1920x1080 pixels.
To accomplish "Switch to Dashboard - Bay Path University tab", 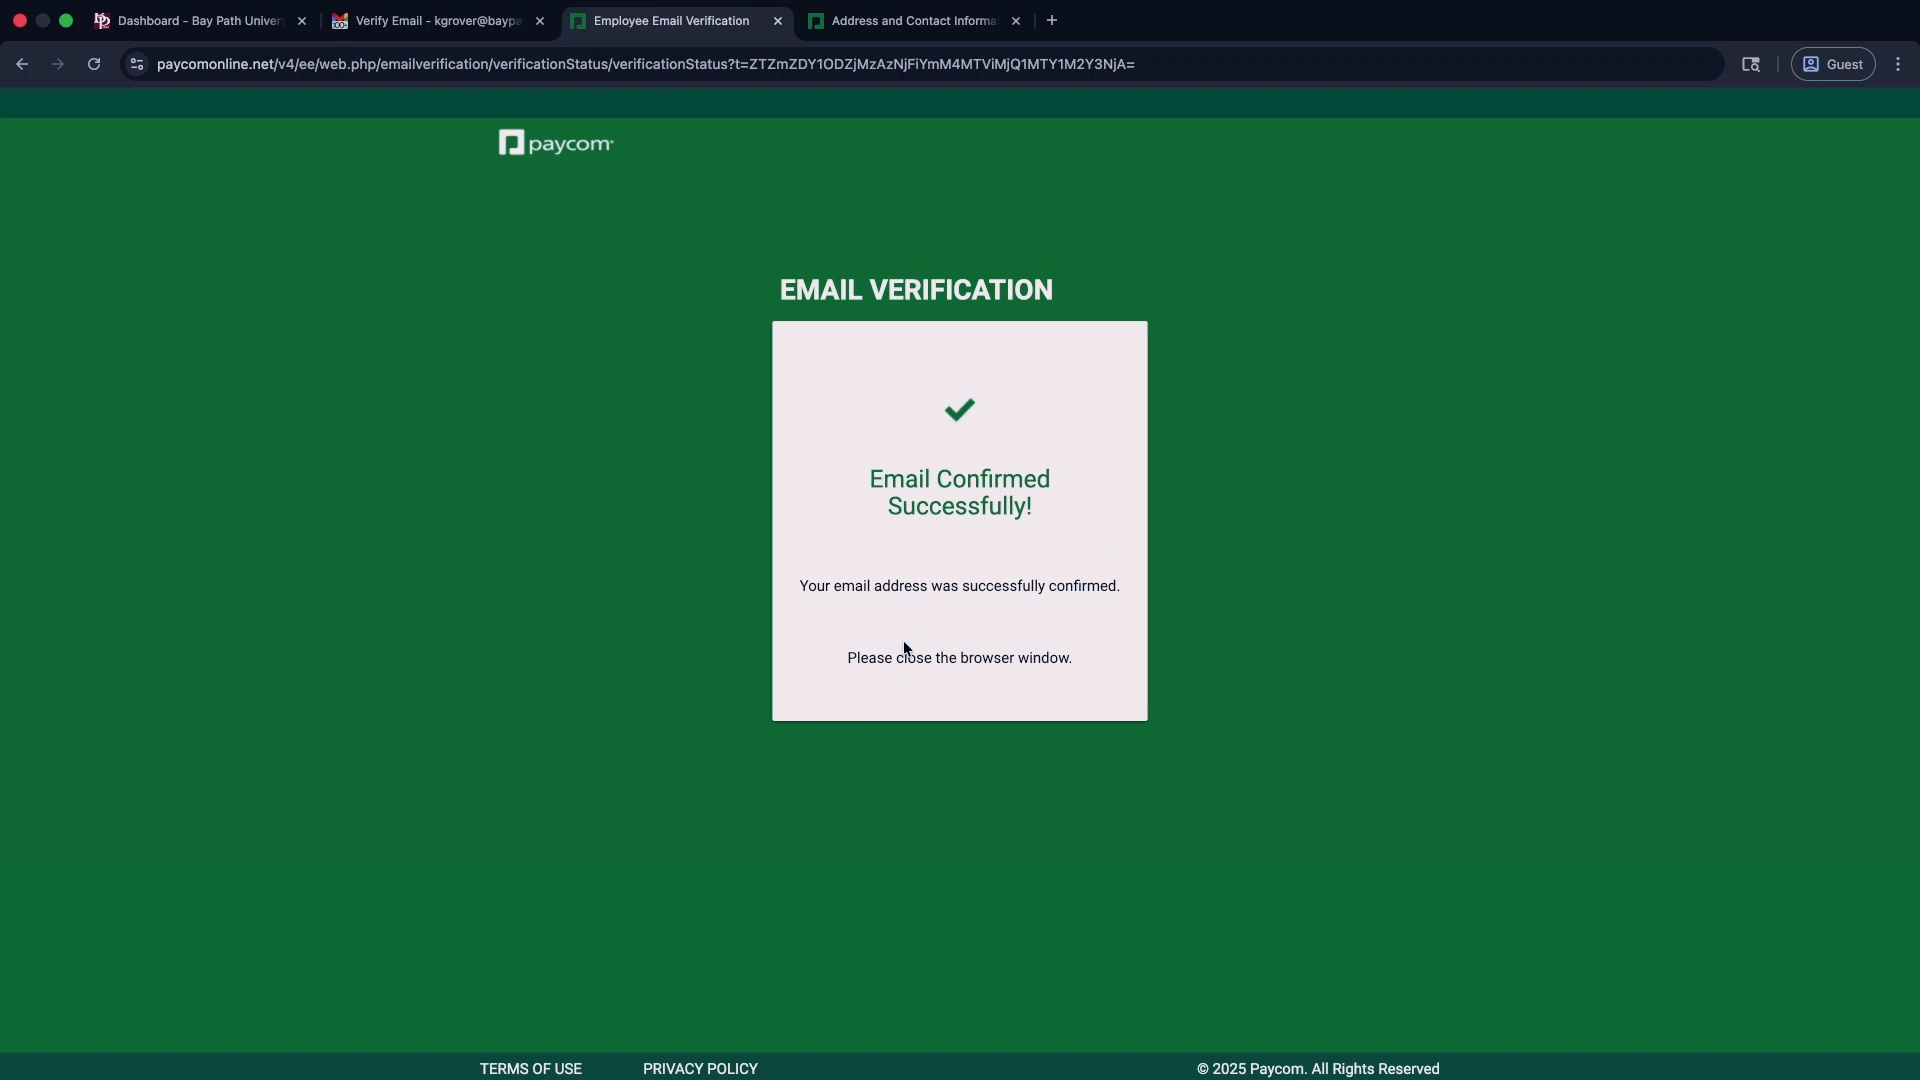I will point(200,21).
